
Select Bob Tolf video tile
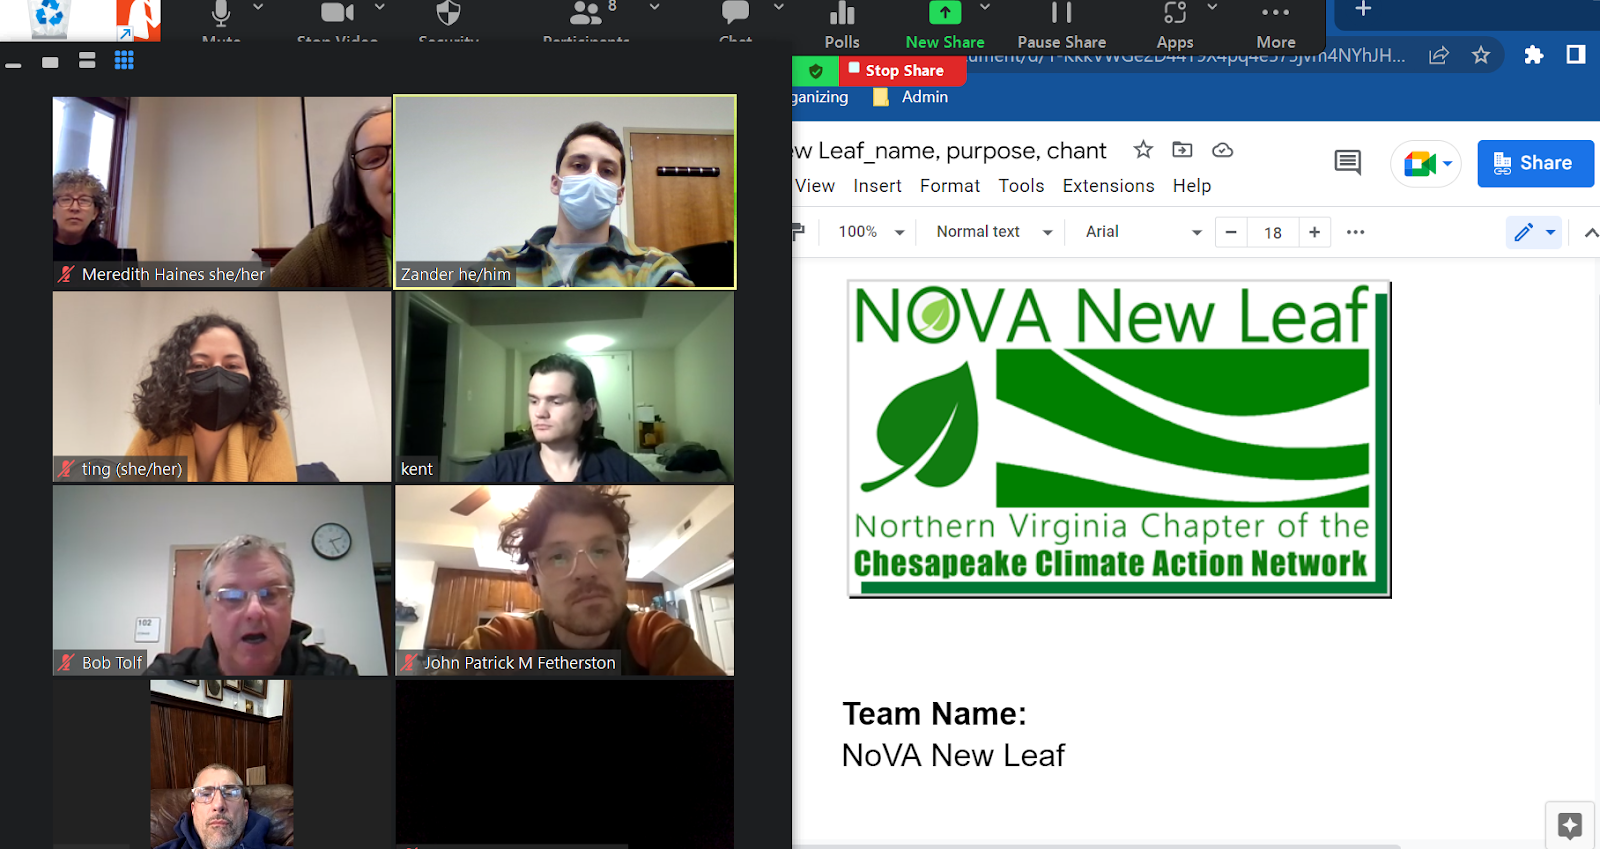(x=222, y=581)
